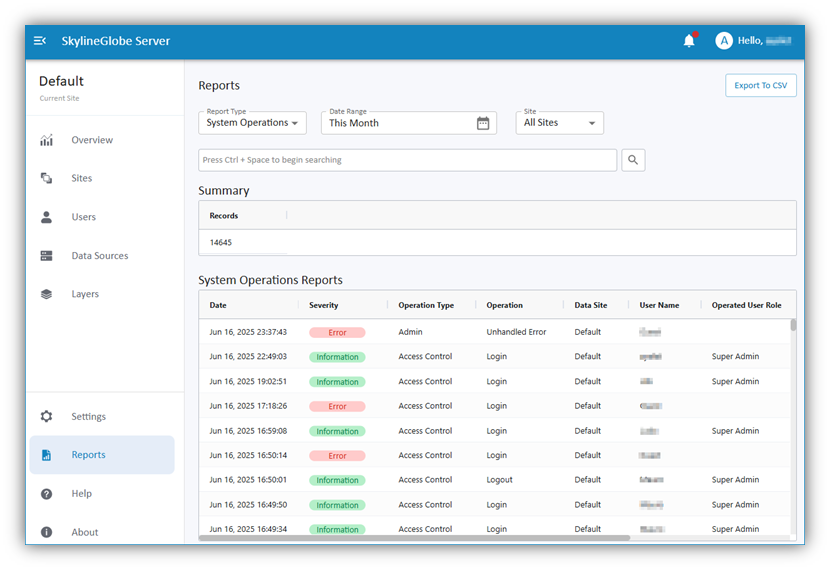The height and width of the screenshot is (570, 830).
Task: Click the vertical table scrollbar thumb
Action: coord(793,324)
